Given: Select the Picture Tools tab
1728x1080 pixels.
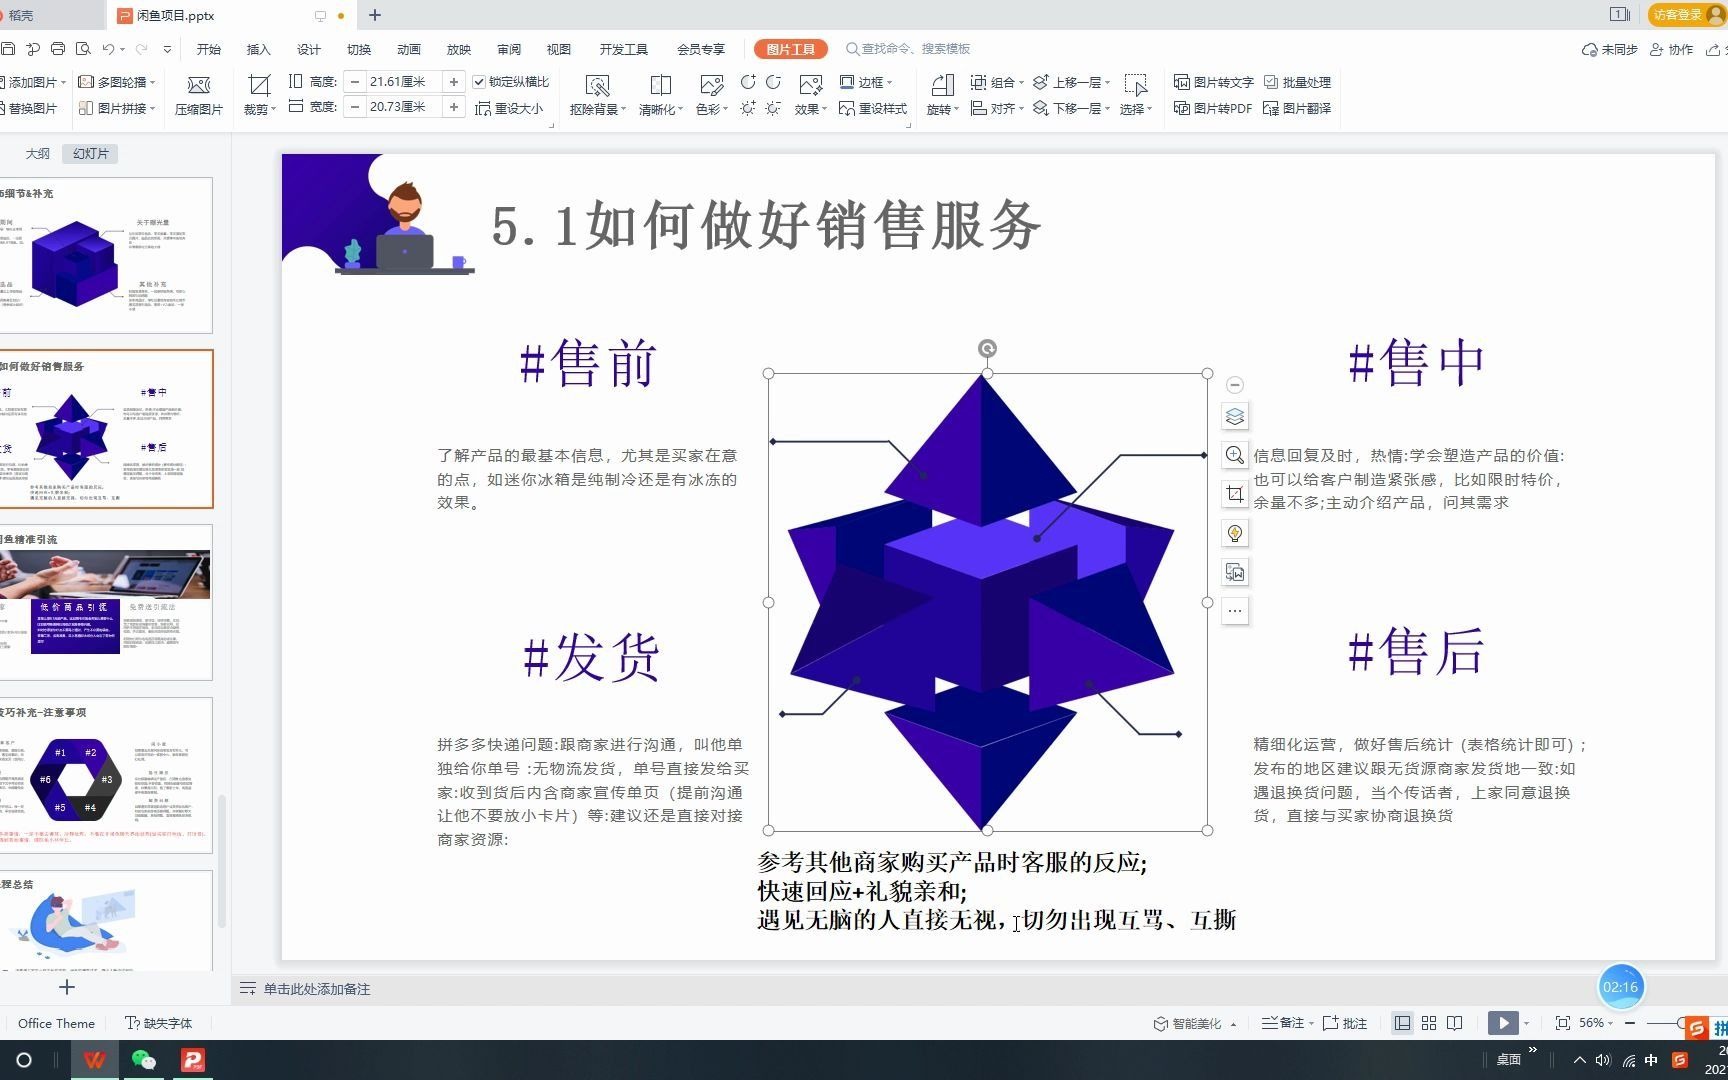Looking at the screenshot, I should 790,49.
